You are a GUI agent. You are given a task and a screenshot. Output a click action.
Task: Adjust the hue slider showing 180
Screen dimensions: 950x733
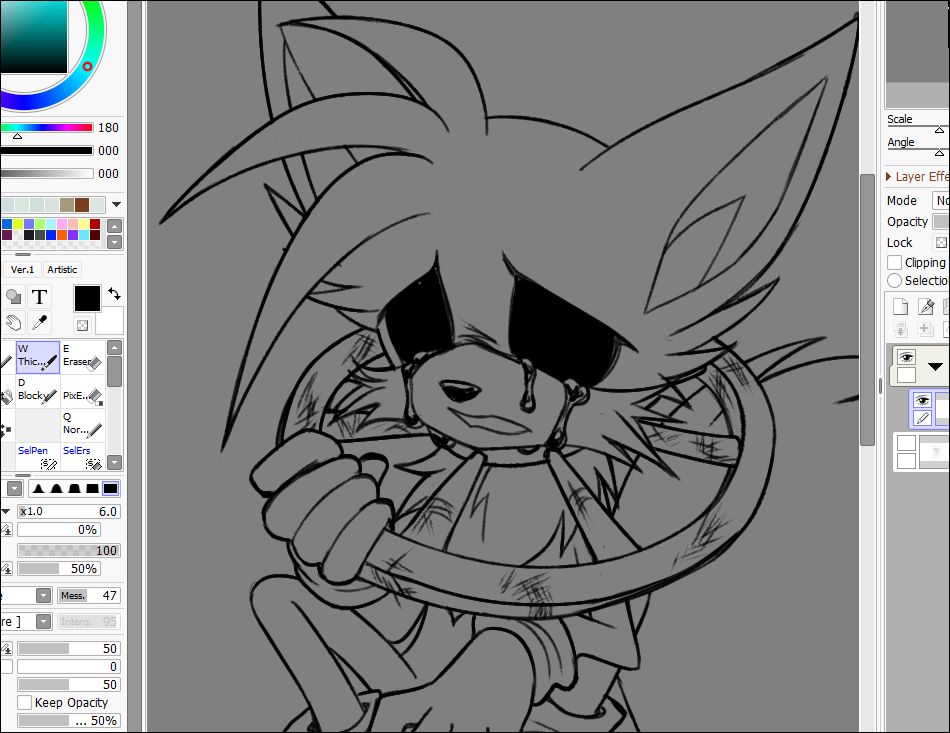point(47,128)
